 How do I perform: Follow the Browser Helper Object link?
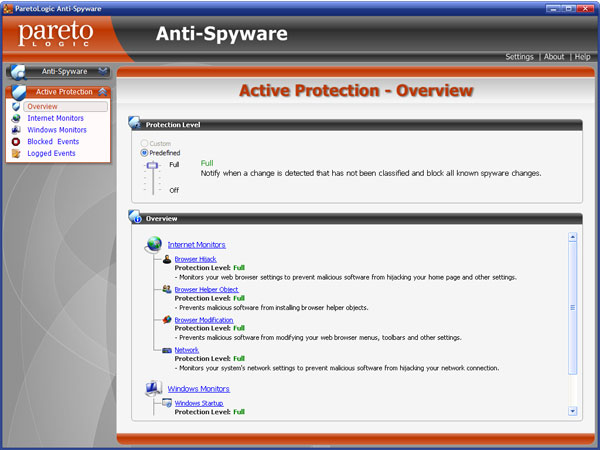207,289
